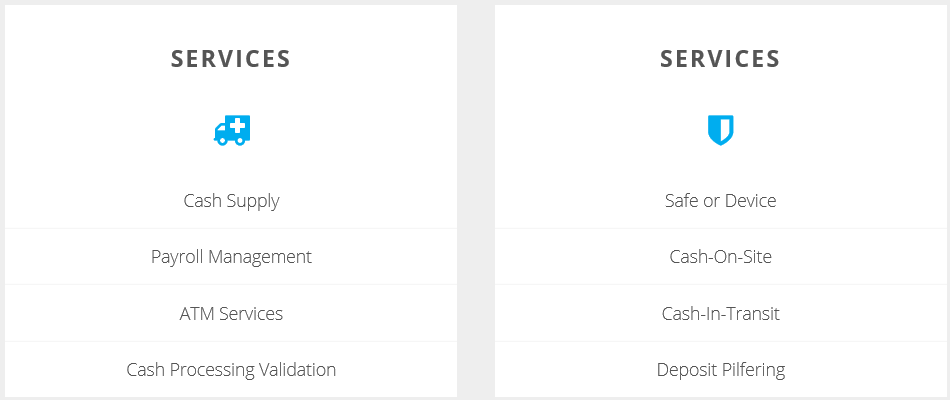This screenshot has height=400, width=950.
Task: Click the gray gutter between the two cards
Action: pyautogui.click(x=476, y=200)
